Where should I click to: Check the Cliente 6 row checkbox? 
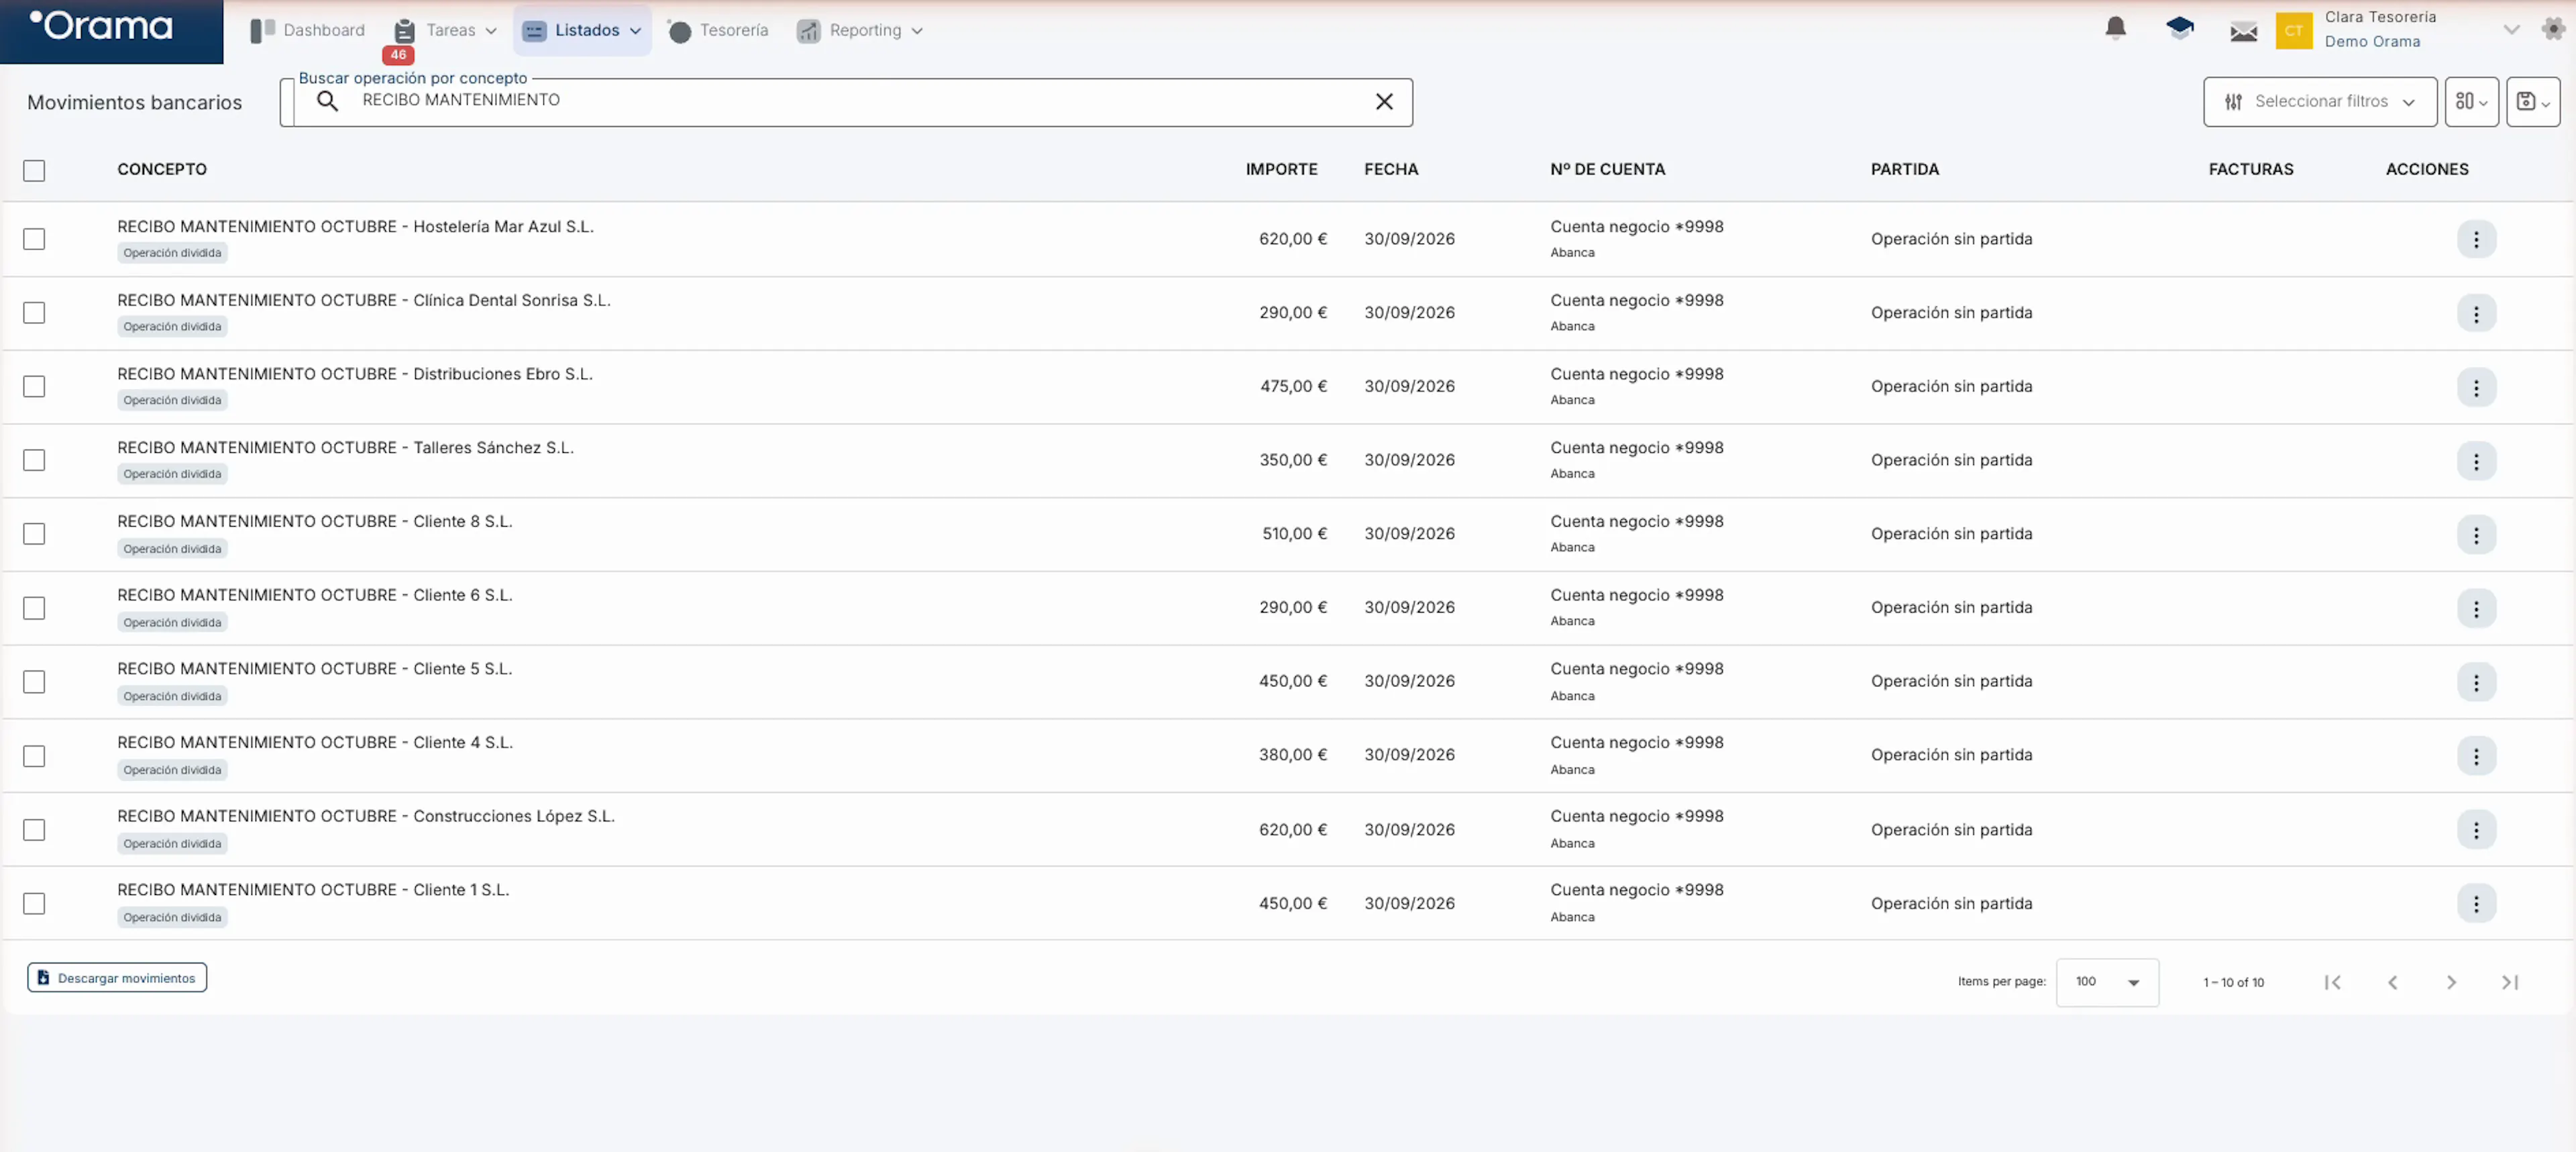pyautogui.click(x=34, y=608)
